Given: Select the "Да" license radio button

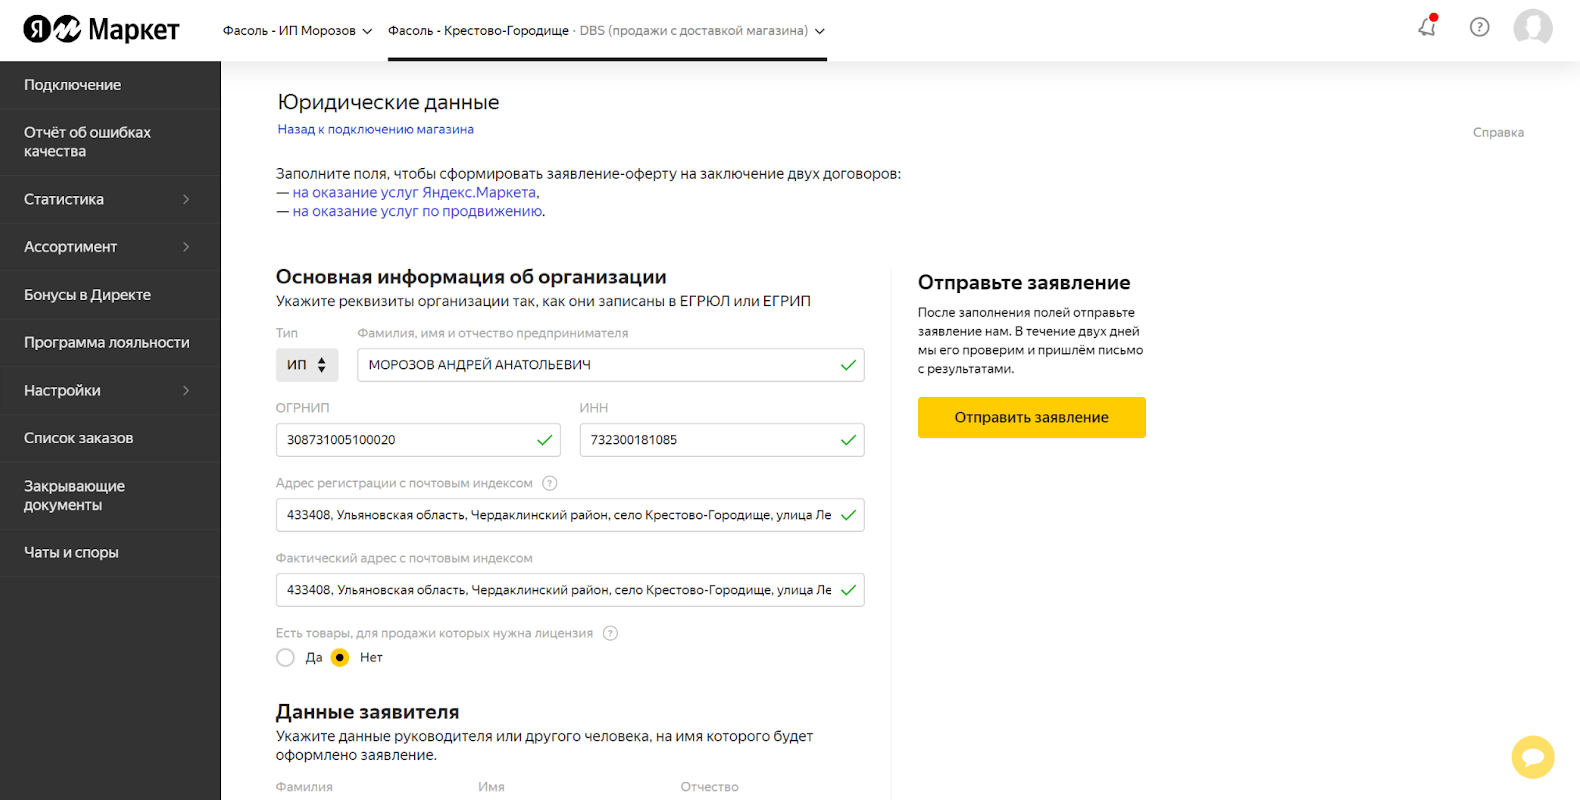Looking at the screenshot, I should [x=286, y=657].
